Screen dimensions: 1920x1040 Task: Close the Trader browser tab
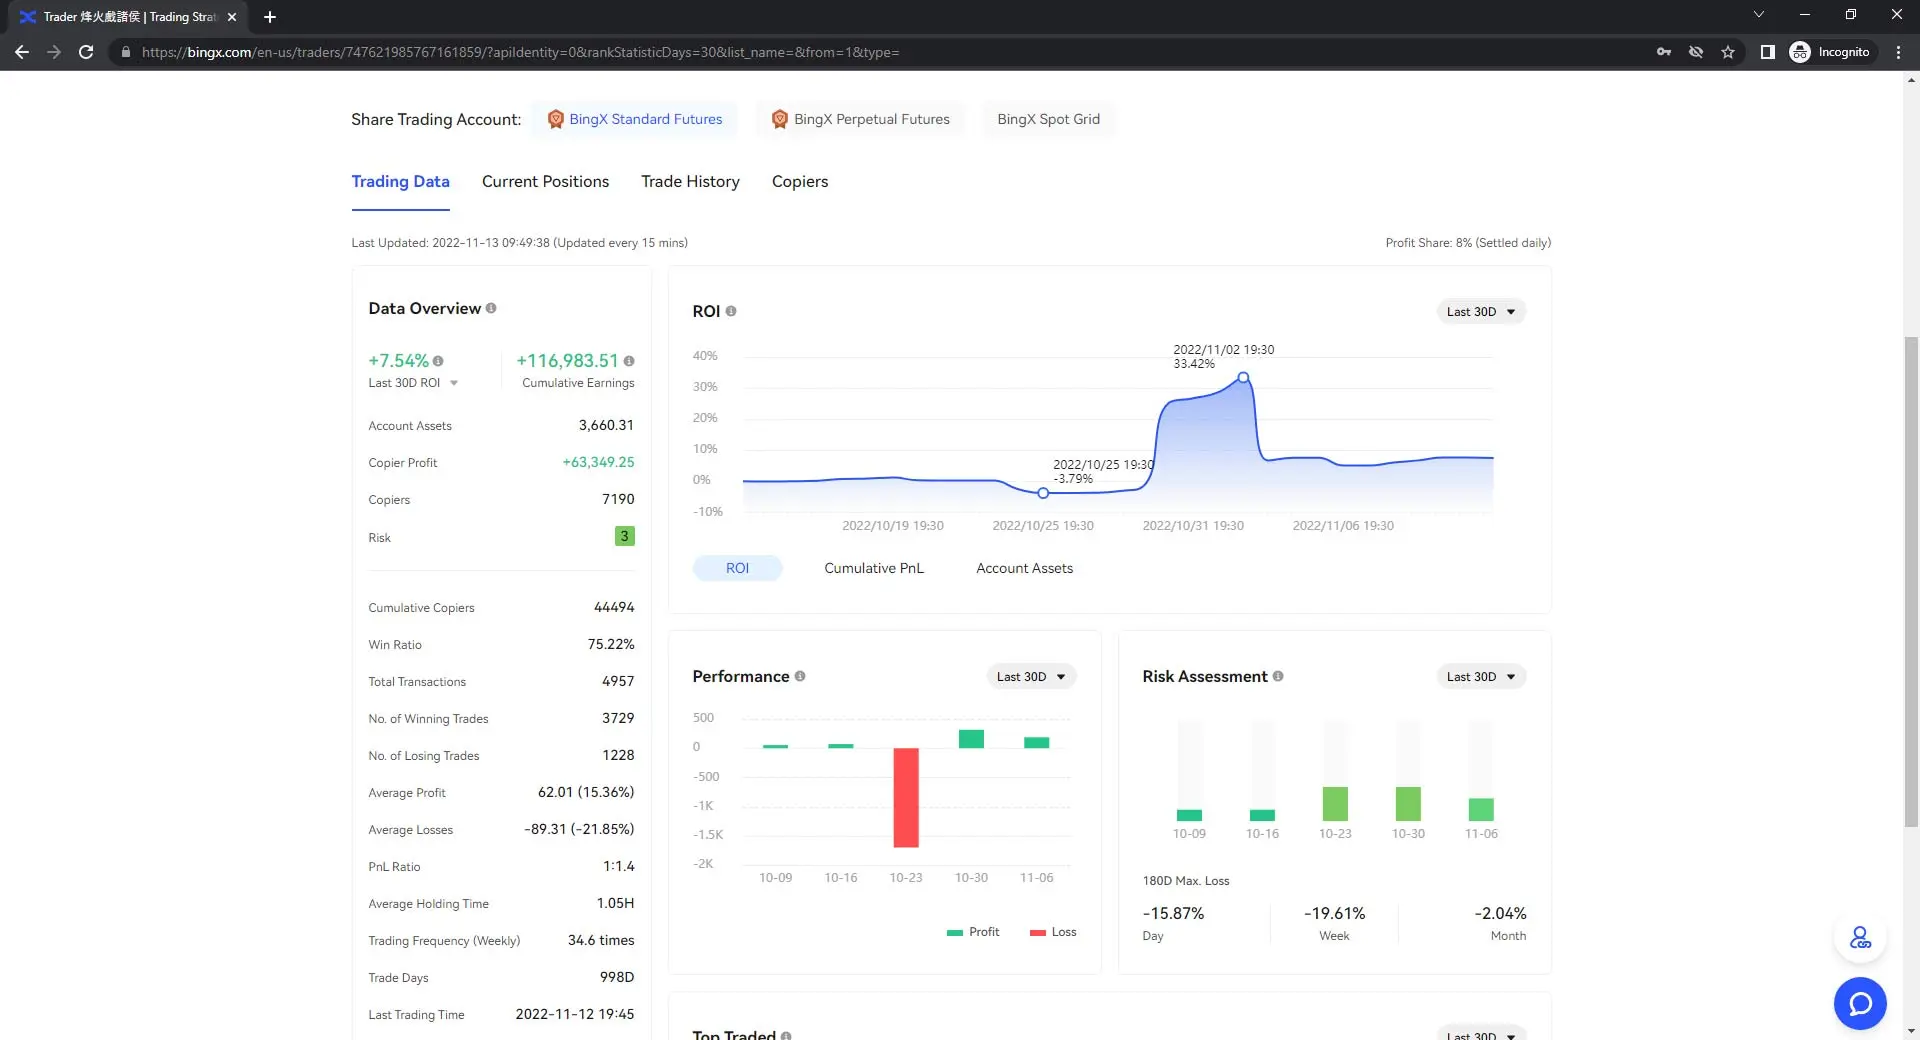pyautogui.click(x=232, y=17)
